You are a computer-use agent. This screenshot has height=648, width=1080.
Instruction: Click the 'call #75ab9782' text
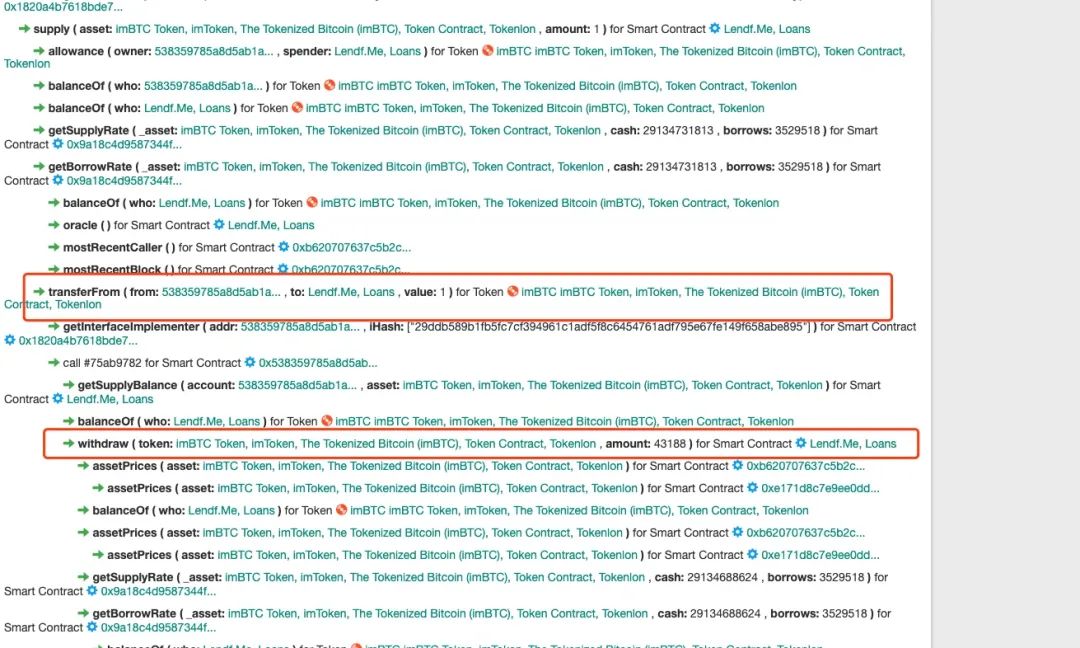pyautogui.click(x=103, y=363)
